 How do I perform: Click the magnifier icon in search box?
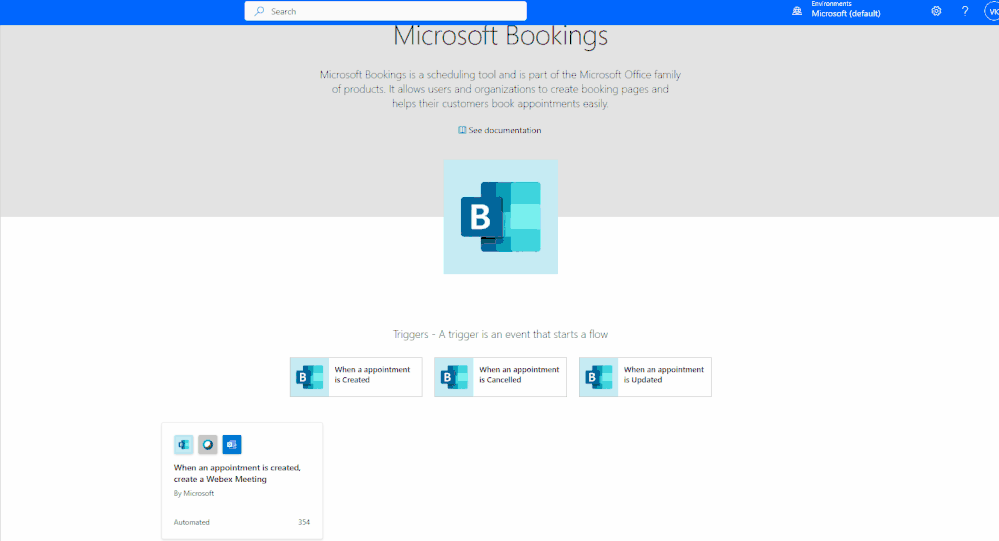(x=259, y=11)
